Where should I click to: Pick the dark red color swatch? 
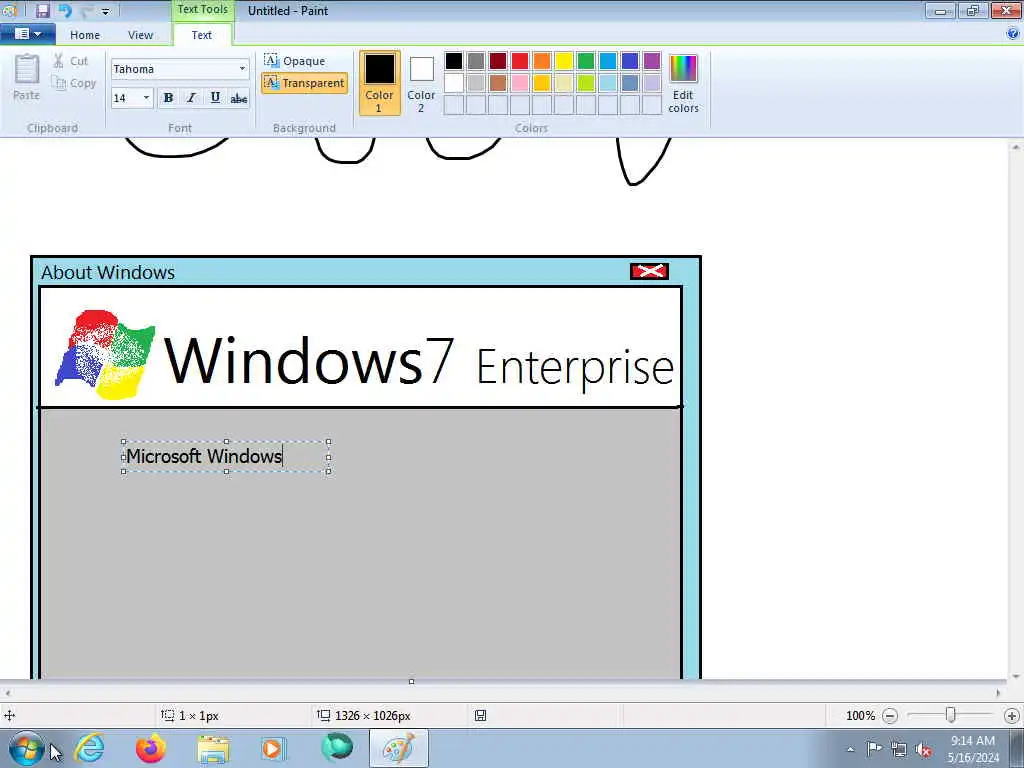click(x=498, y=61)
